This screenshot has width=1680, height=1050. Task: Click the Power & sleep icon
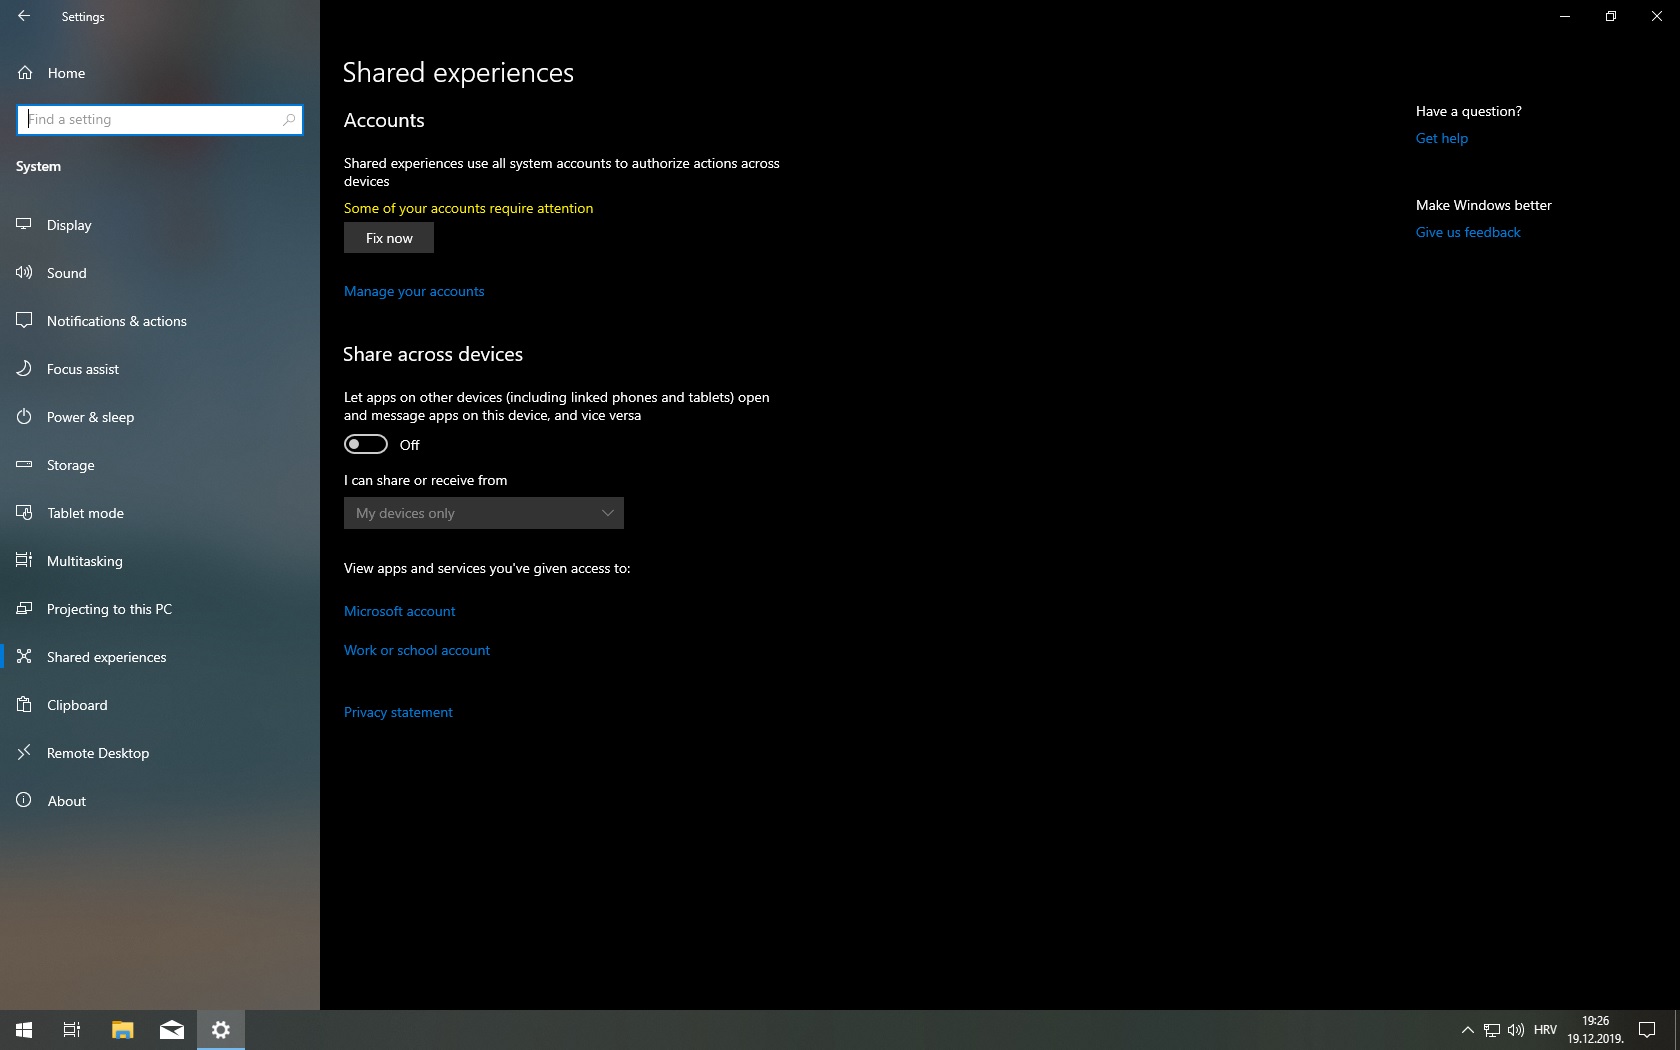tap(24, 417)
